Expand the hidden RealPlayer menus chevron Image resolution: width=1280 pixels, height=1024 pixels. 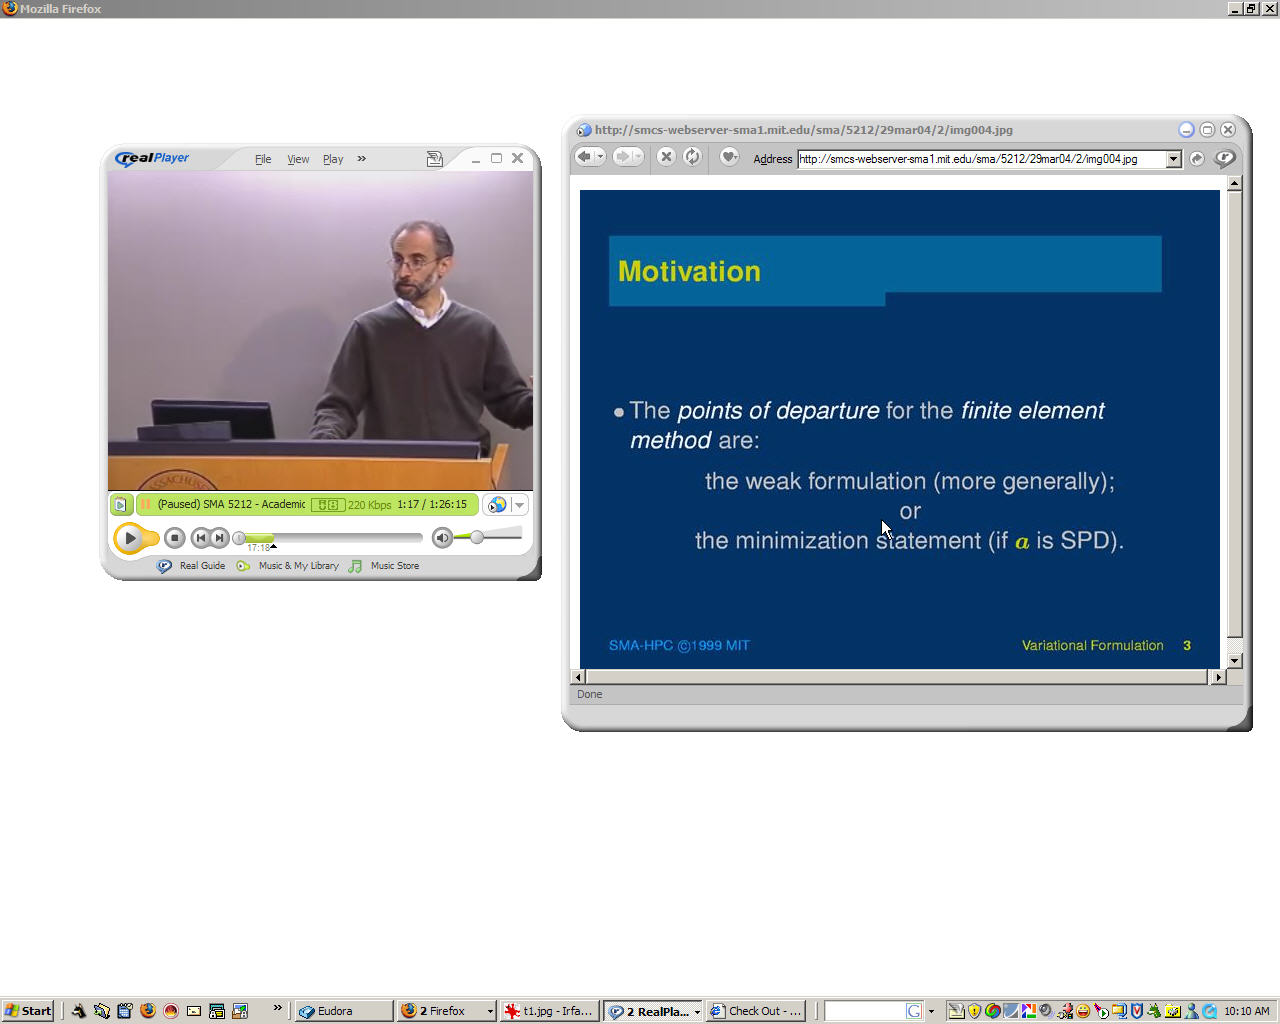pos(361,158)
